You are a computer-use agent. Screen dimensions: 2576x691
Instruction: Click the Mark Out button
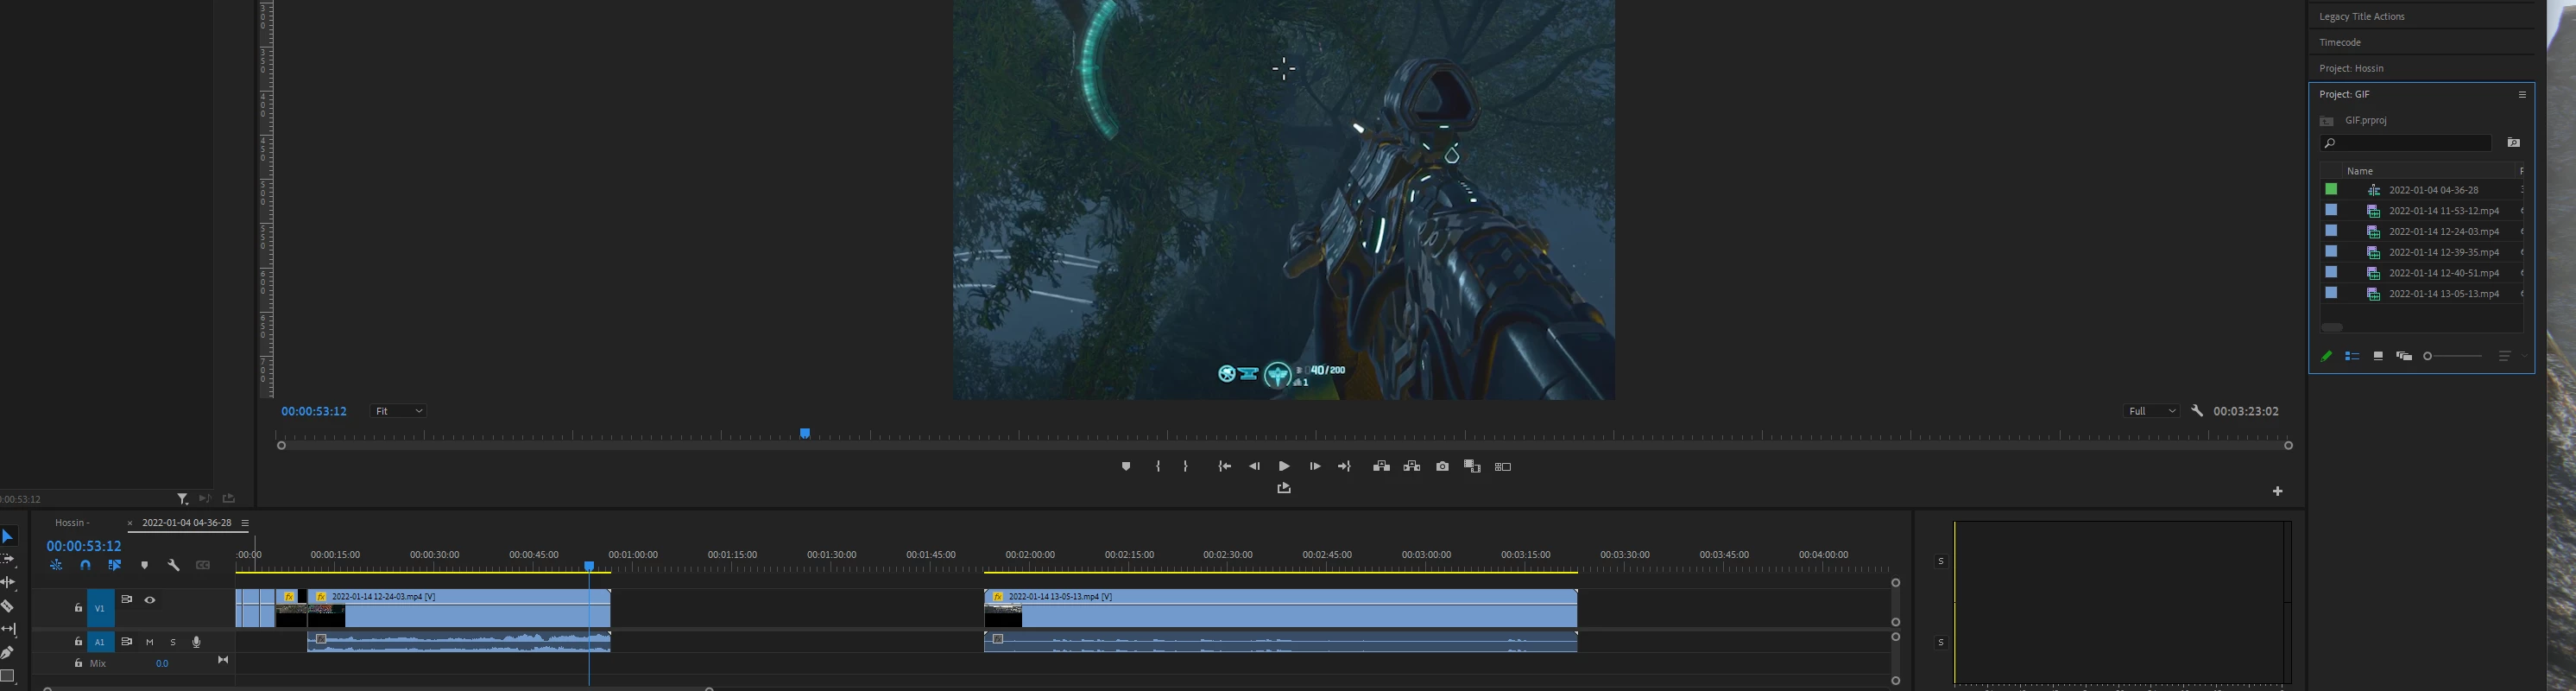pos(1186,466)
